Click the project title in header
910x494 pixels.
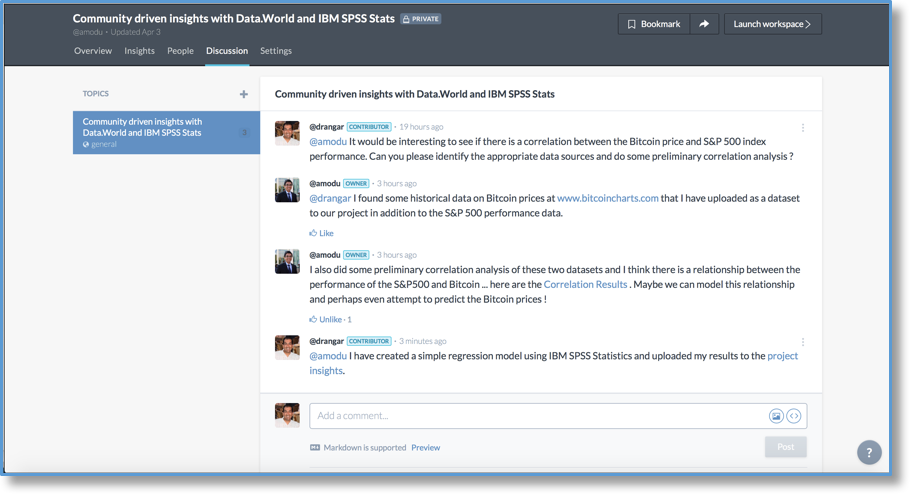(233, 19)
